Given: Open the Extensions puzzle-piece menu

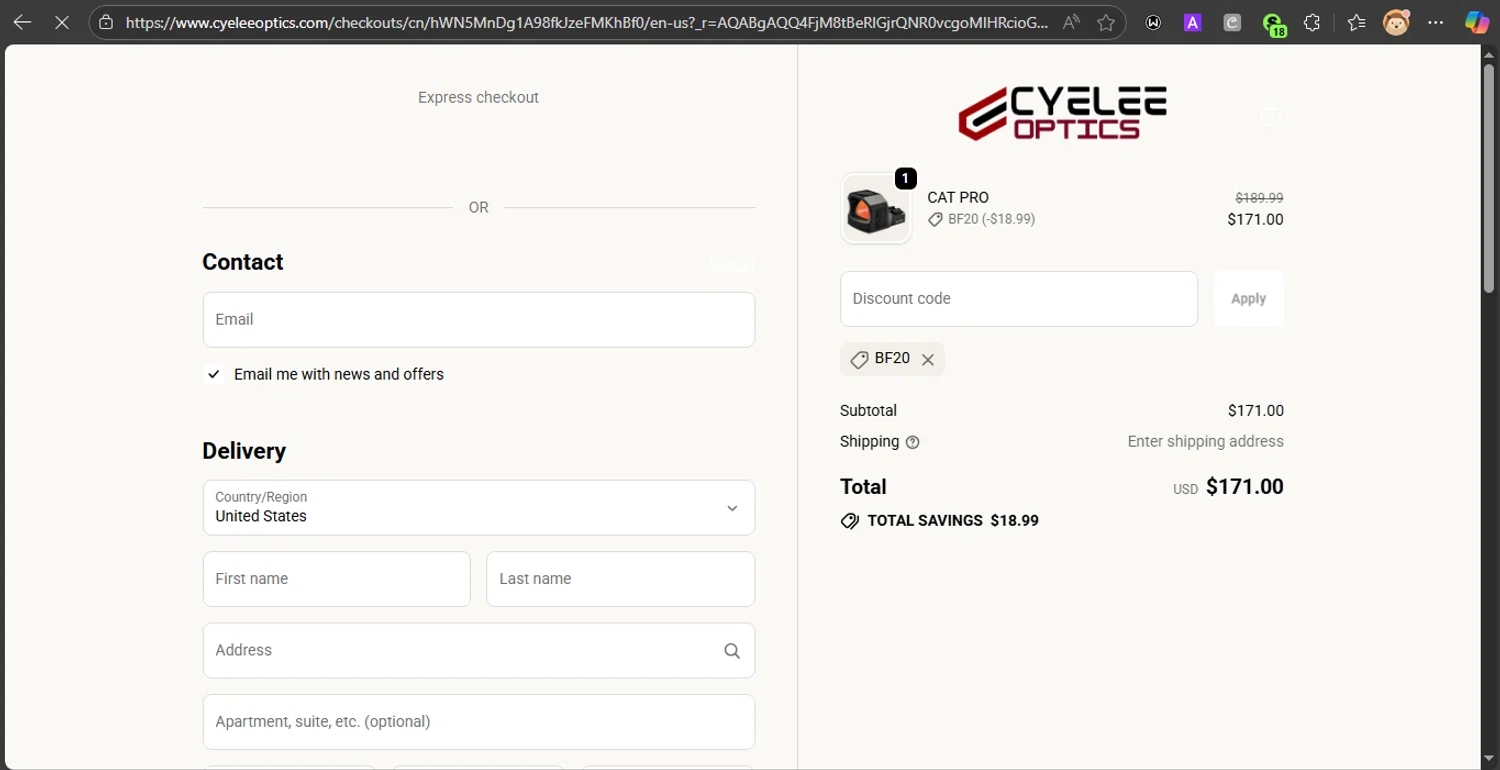Looking at the screenshot, I should (1313, 22).
